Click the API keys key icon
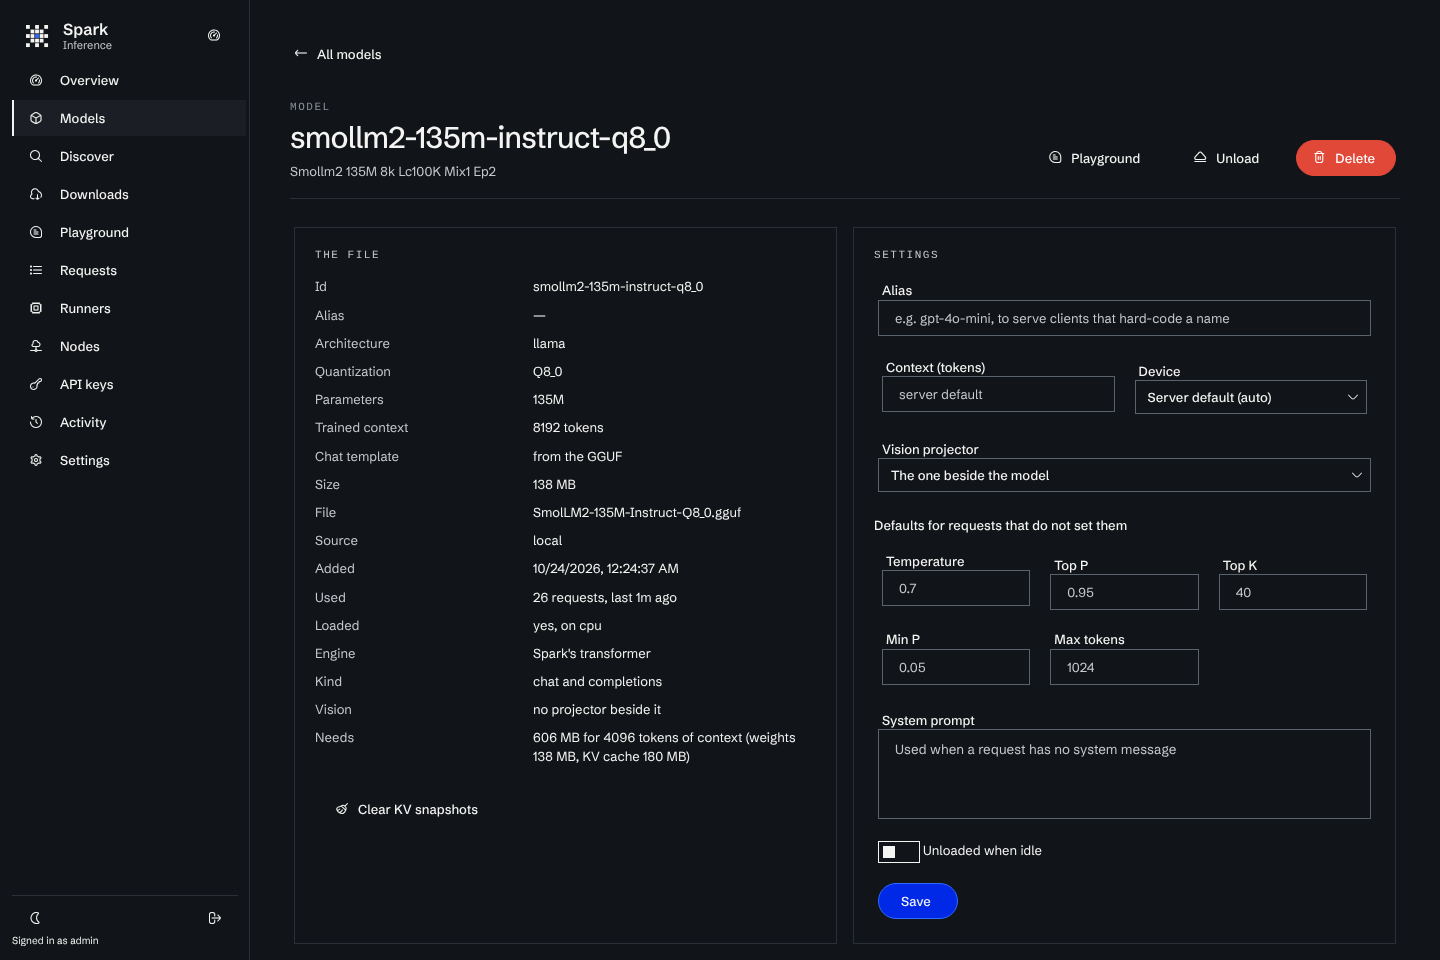Image resolution: width=1440 pixels, height=960 pixels. [36, 384]
